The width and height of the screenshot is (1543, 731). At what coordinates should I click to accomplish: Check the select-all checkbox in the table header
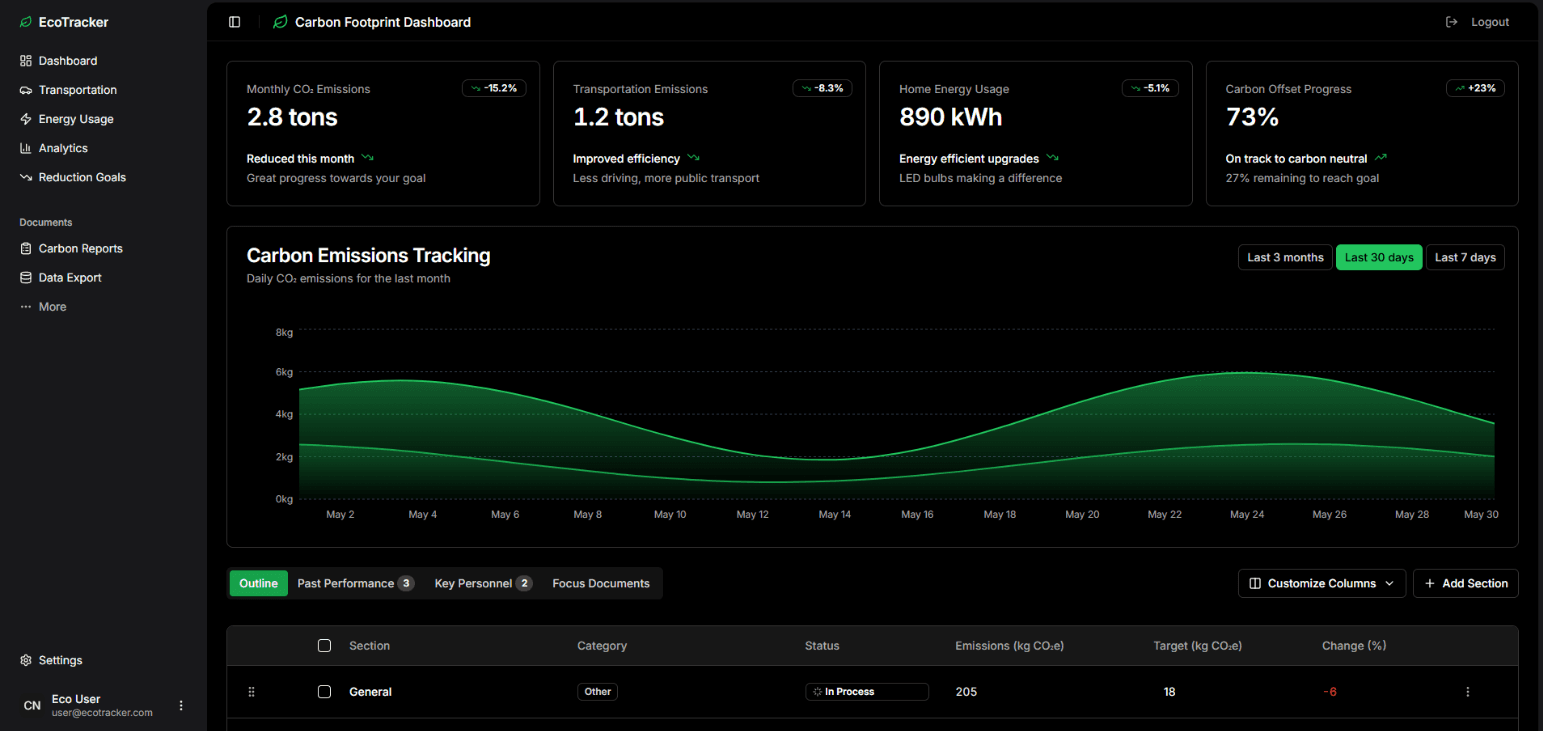(x=324, y=645)
